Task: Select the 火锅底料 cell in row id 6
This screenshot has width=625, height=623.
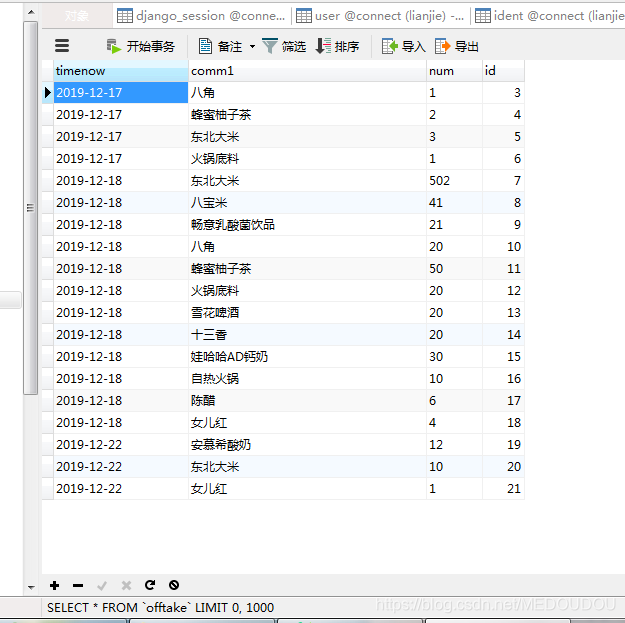Action: click(x=307, y=159)
